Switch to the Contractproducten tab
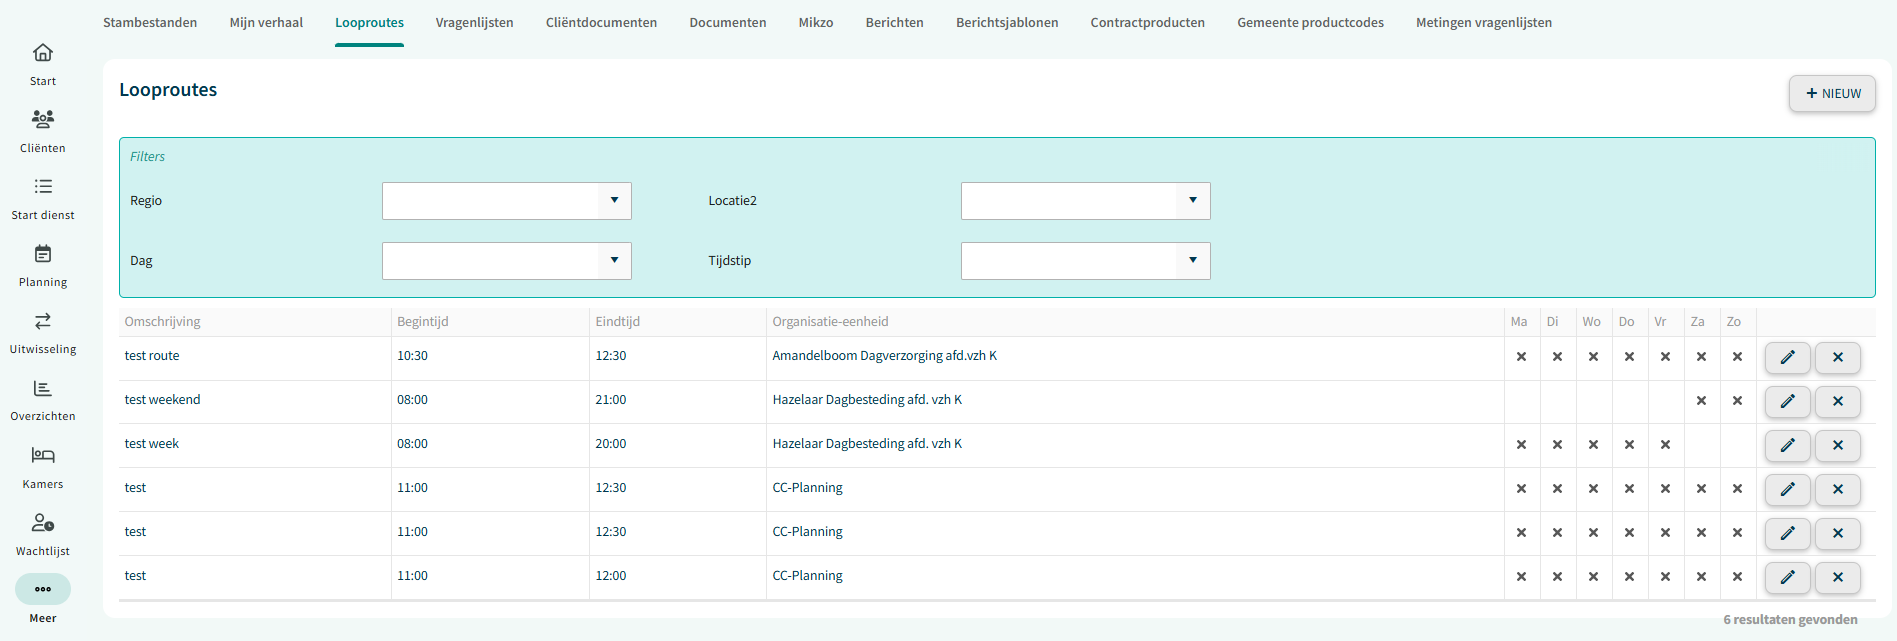1897x641 pixels. pos(1148,23)
